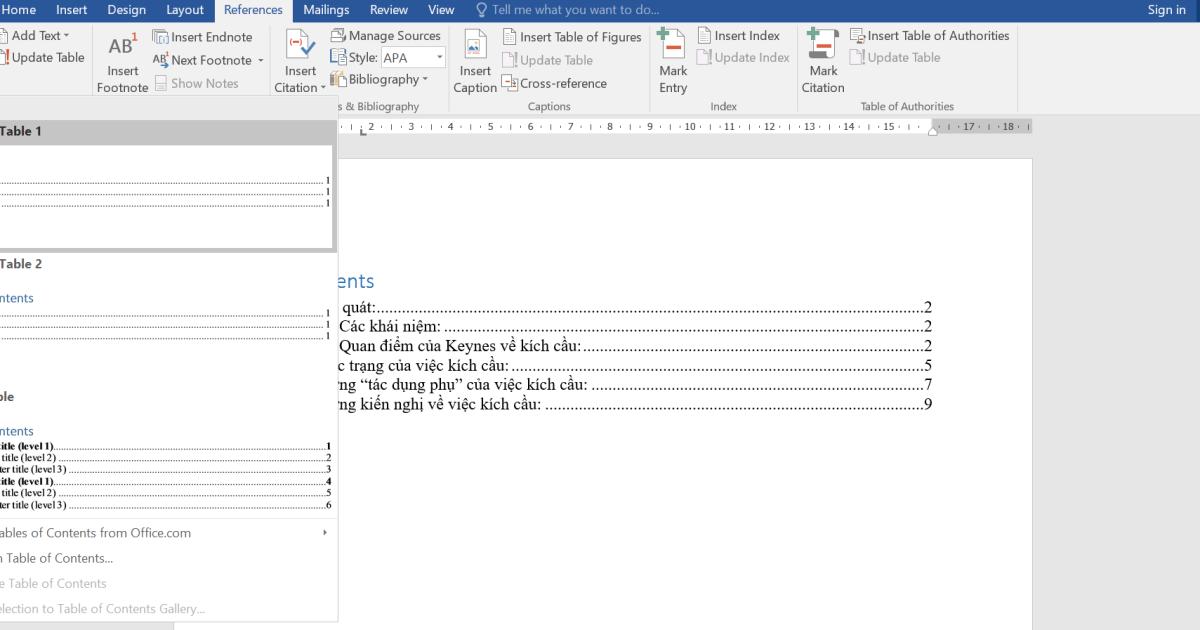Click the right indent marker on ruler
The image size is (1200, 630).
pos(933,130)
